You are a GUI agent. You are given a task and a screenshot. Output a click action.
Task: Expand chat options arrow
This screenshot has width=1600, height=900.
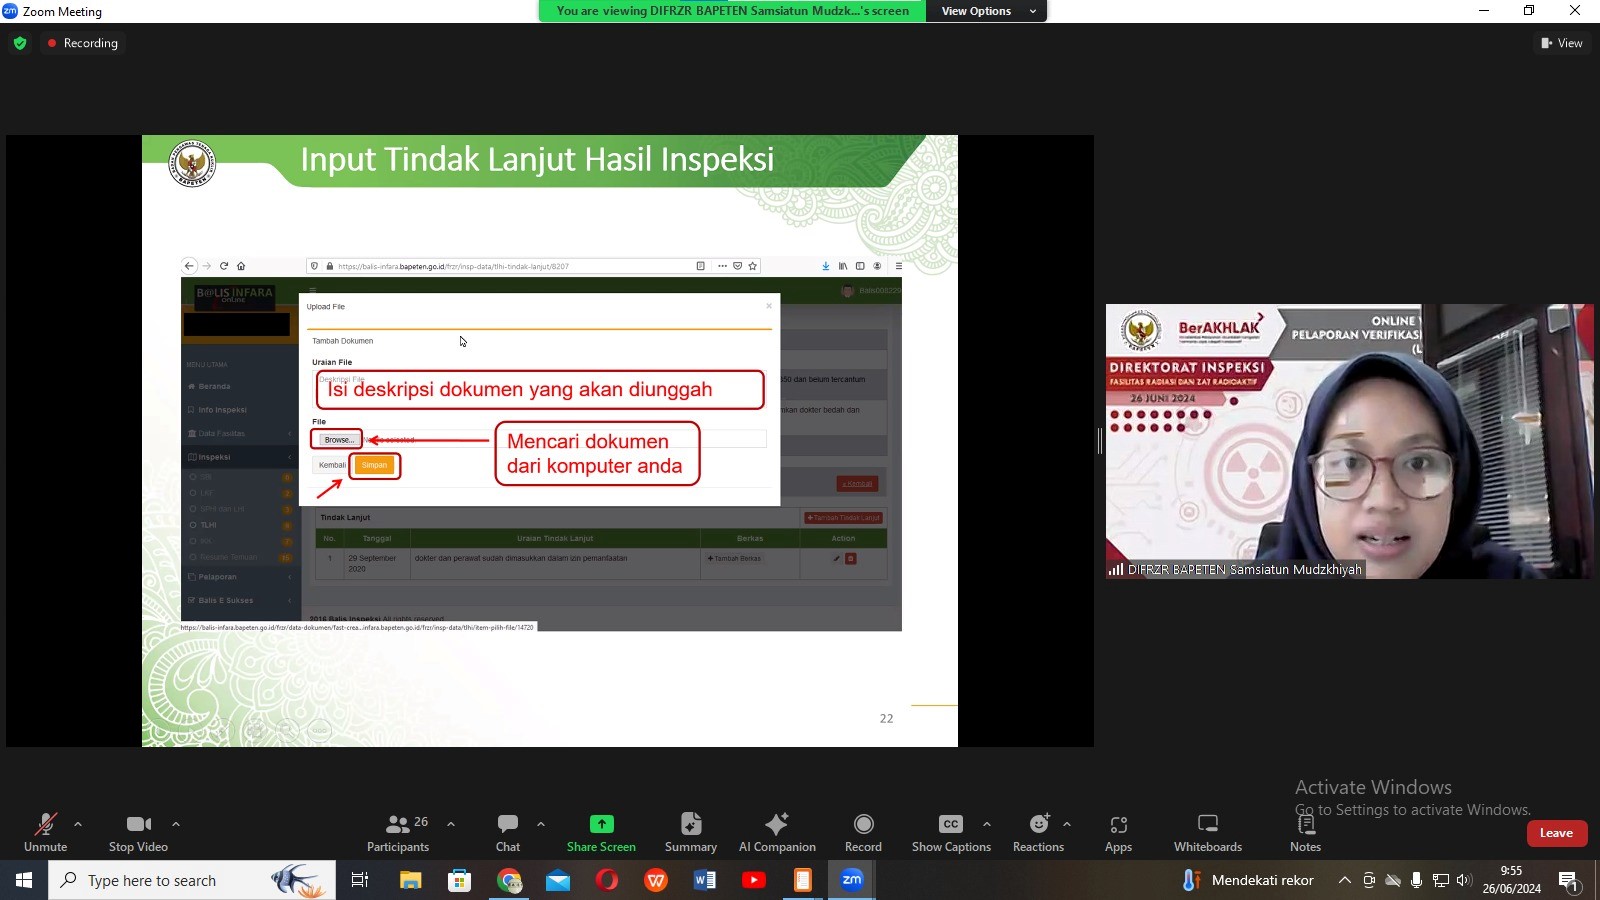click(x=541, y=824)
